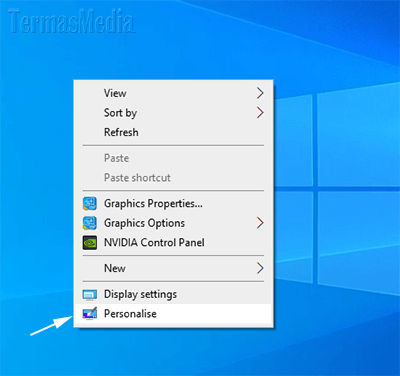This screenshot has width=400, height=376.
Task: Select the greyed Paste entry
Action: pos(173,158)
